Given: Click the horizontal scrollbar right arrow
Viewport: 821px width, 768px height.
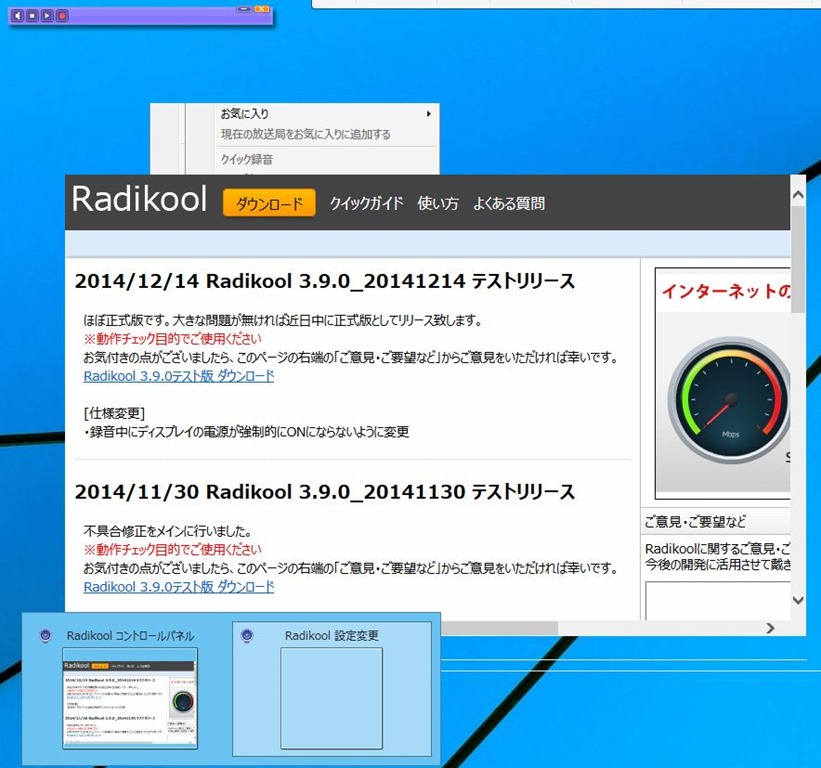Looking at the screenshot, I should (x=770, y=628).
